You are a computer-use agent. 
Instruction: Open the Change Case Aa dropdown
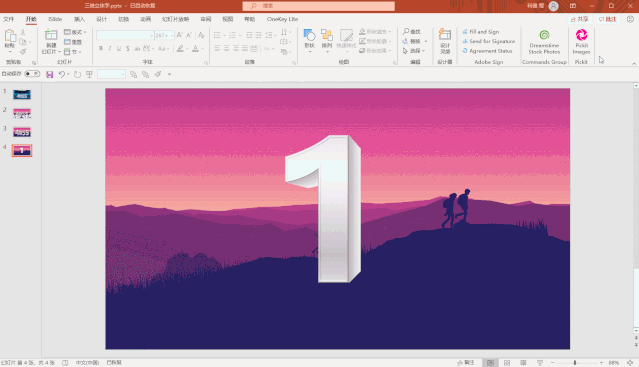(x=163, y=48)
